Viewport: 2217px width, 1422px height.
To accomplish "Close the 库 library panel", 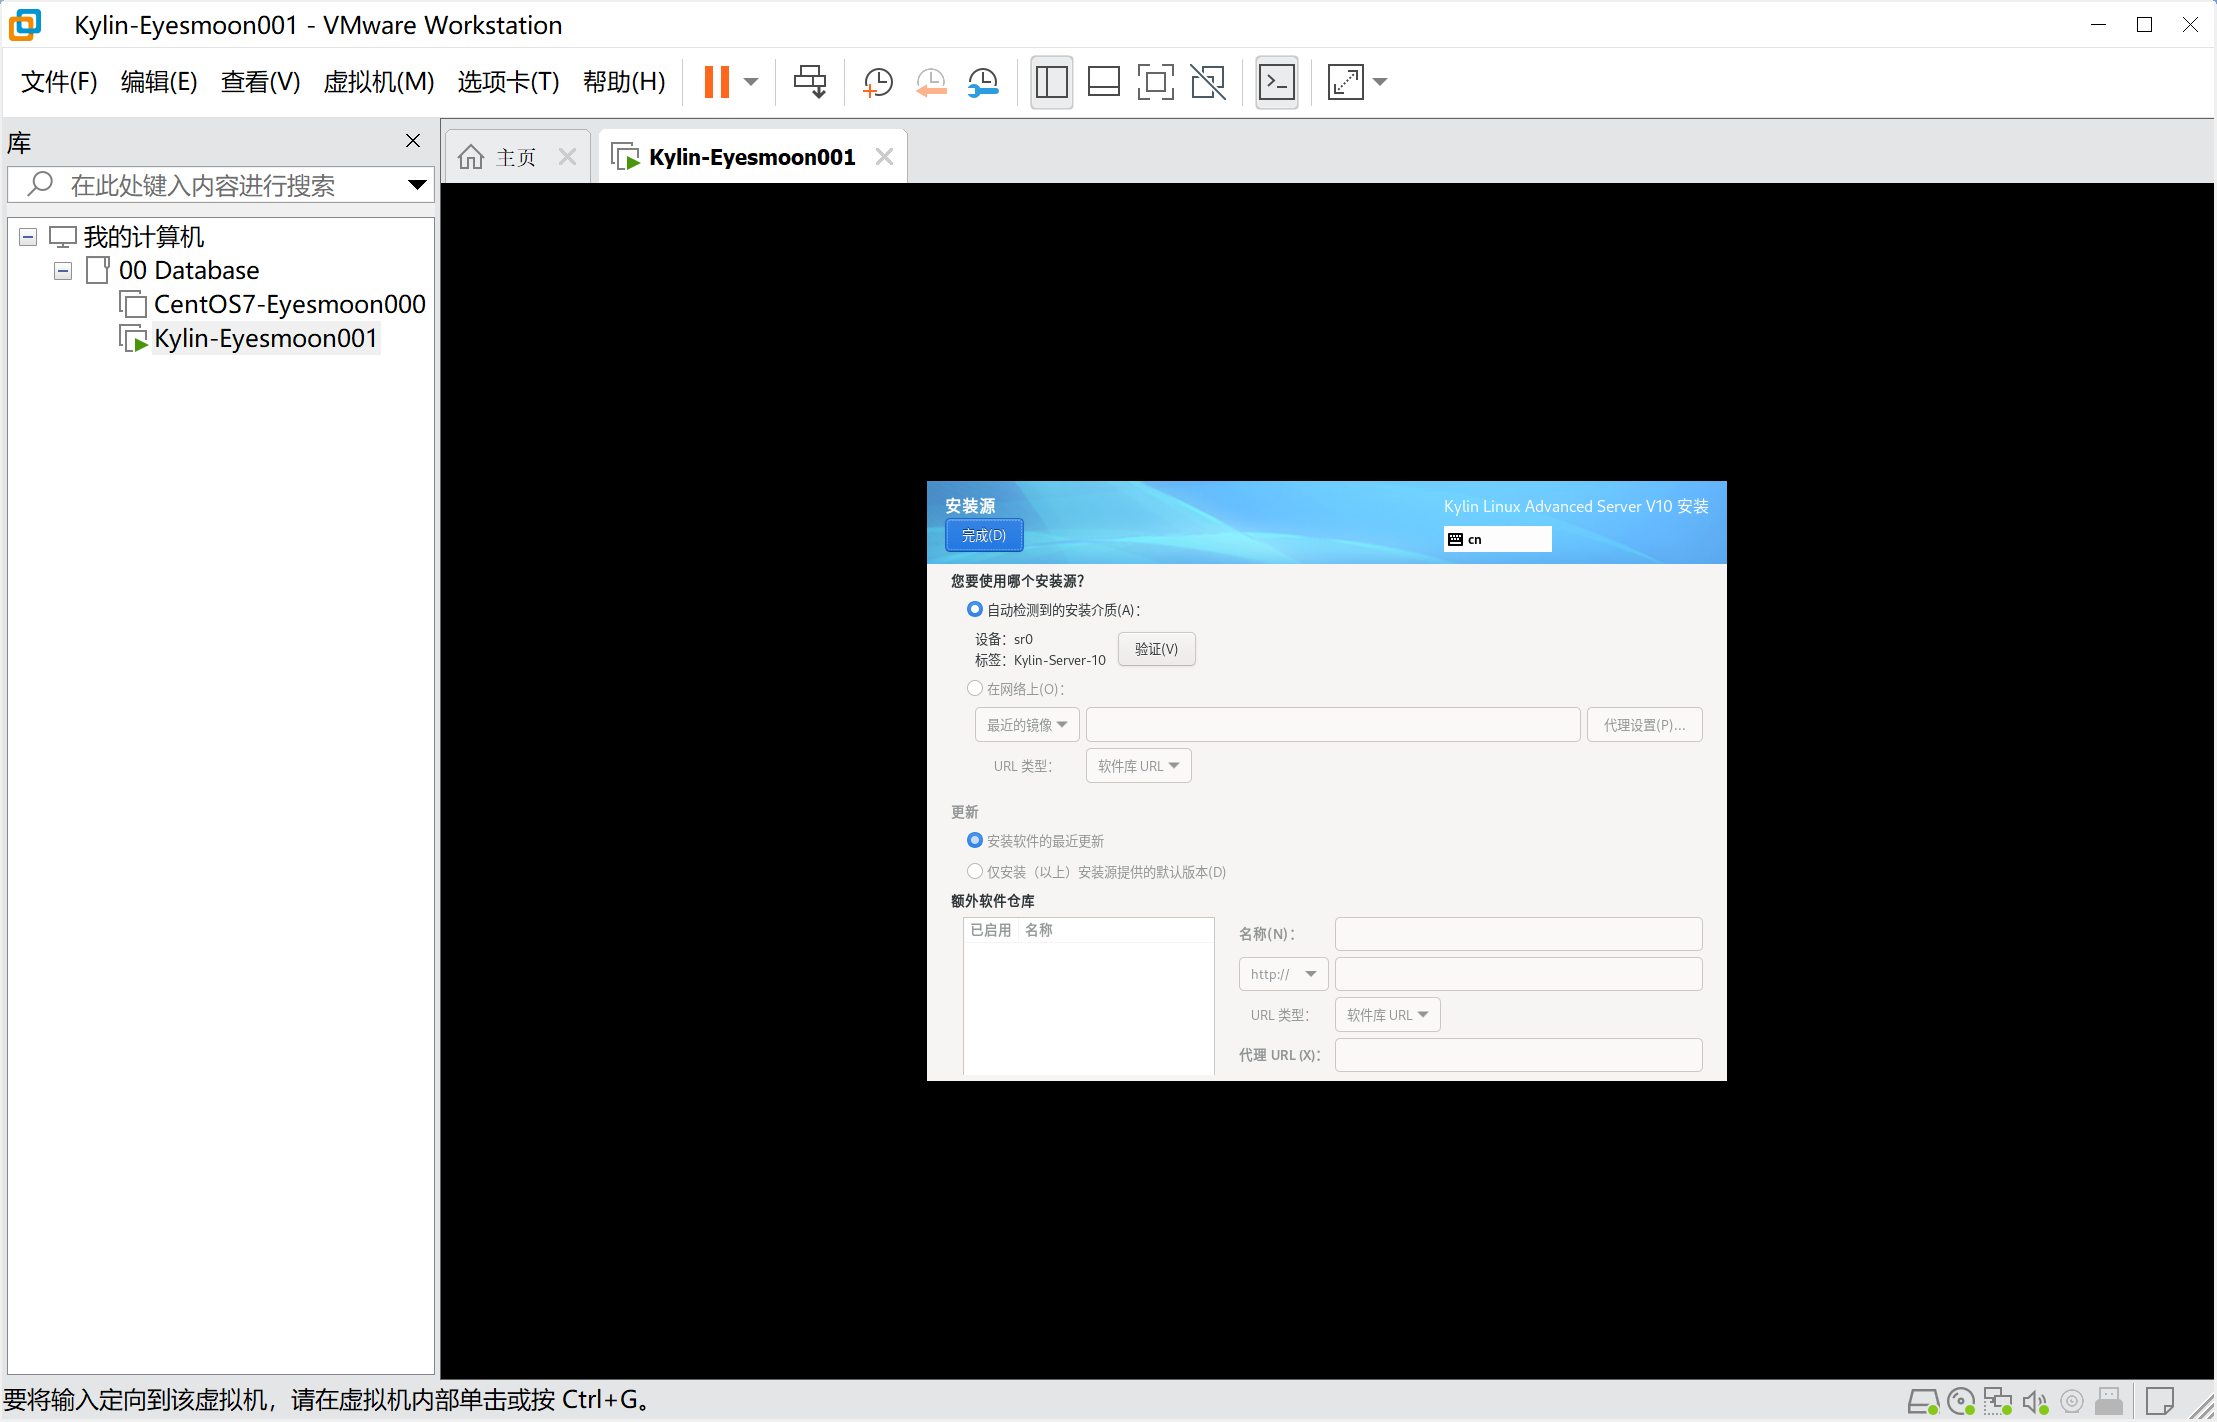I will (413, 141).
